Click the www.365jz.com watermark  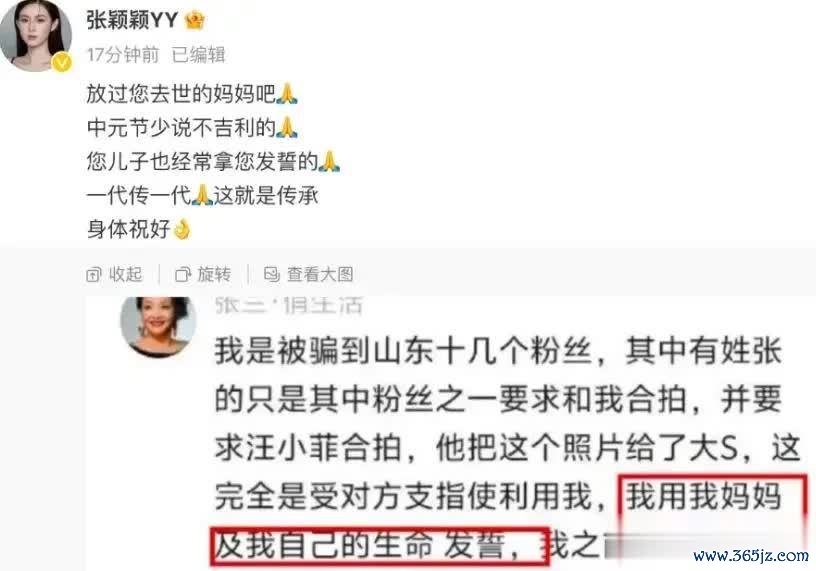pos(751,555)
